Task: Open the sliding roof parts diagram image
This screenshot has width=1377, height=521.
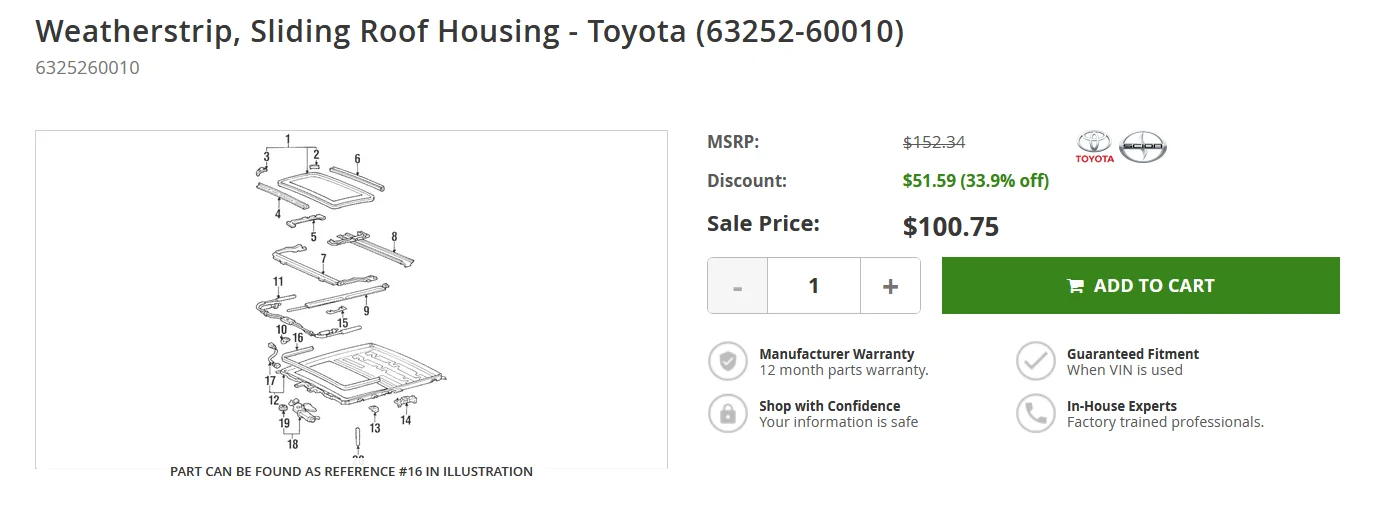Action: pos(351,298)
